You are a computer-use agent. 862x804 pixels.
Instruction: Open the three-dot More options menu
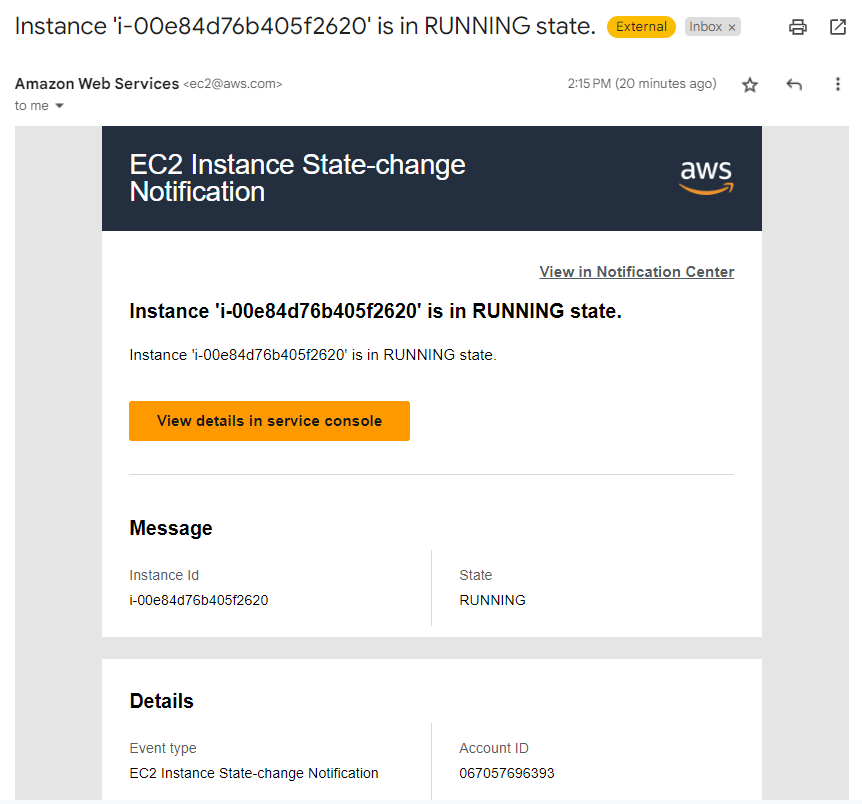pyautogui.click(x=838, y=85)
